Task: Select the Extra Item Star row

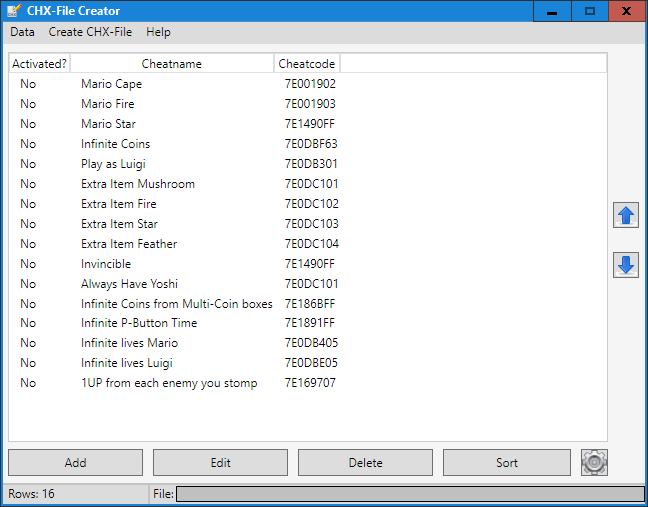Action: (x=308, y=224)
